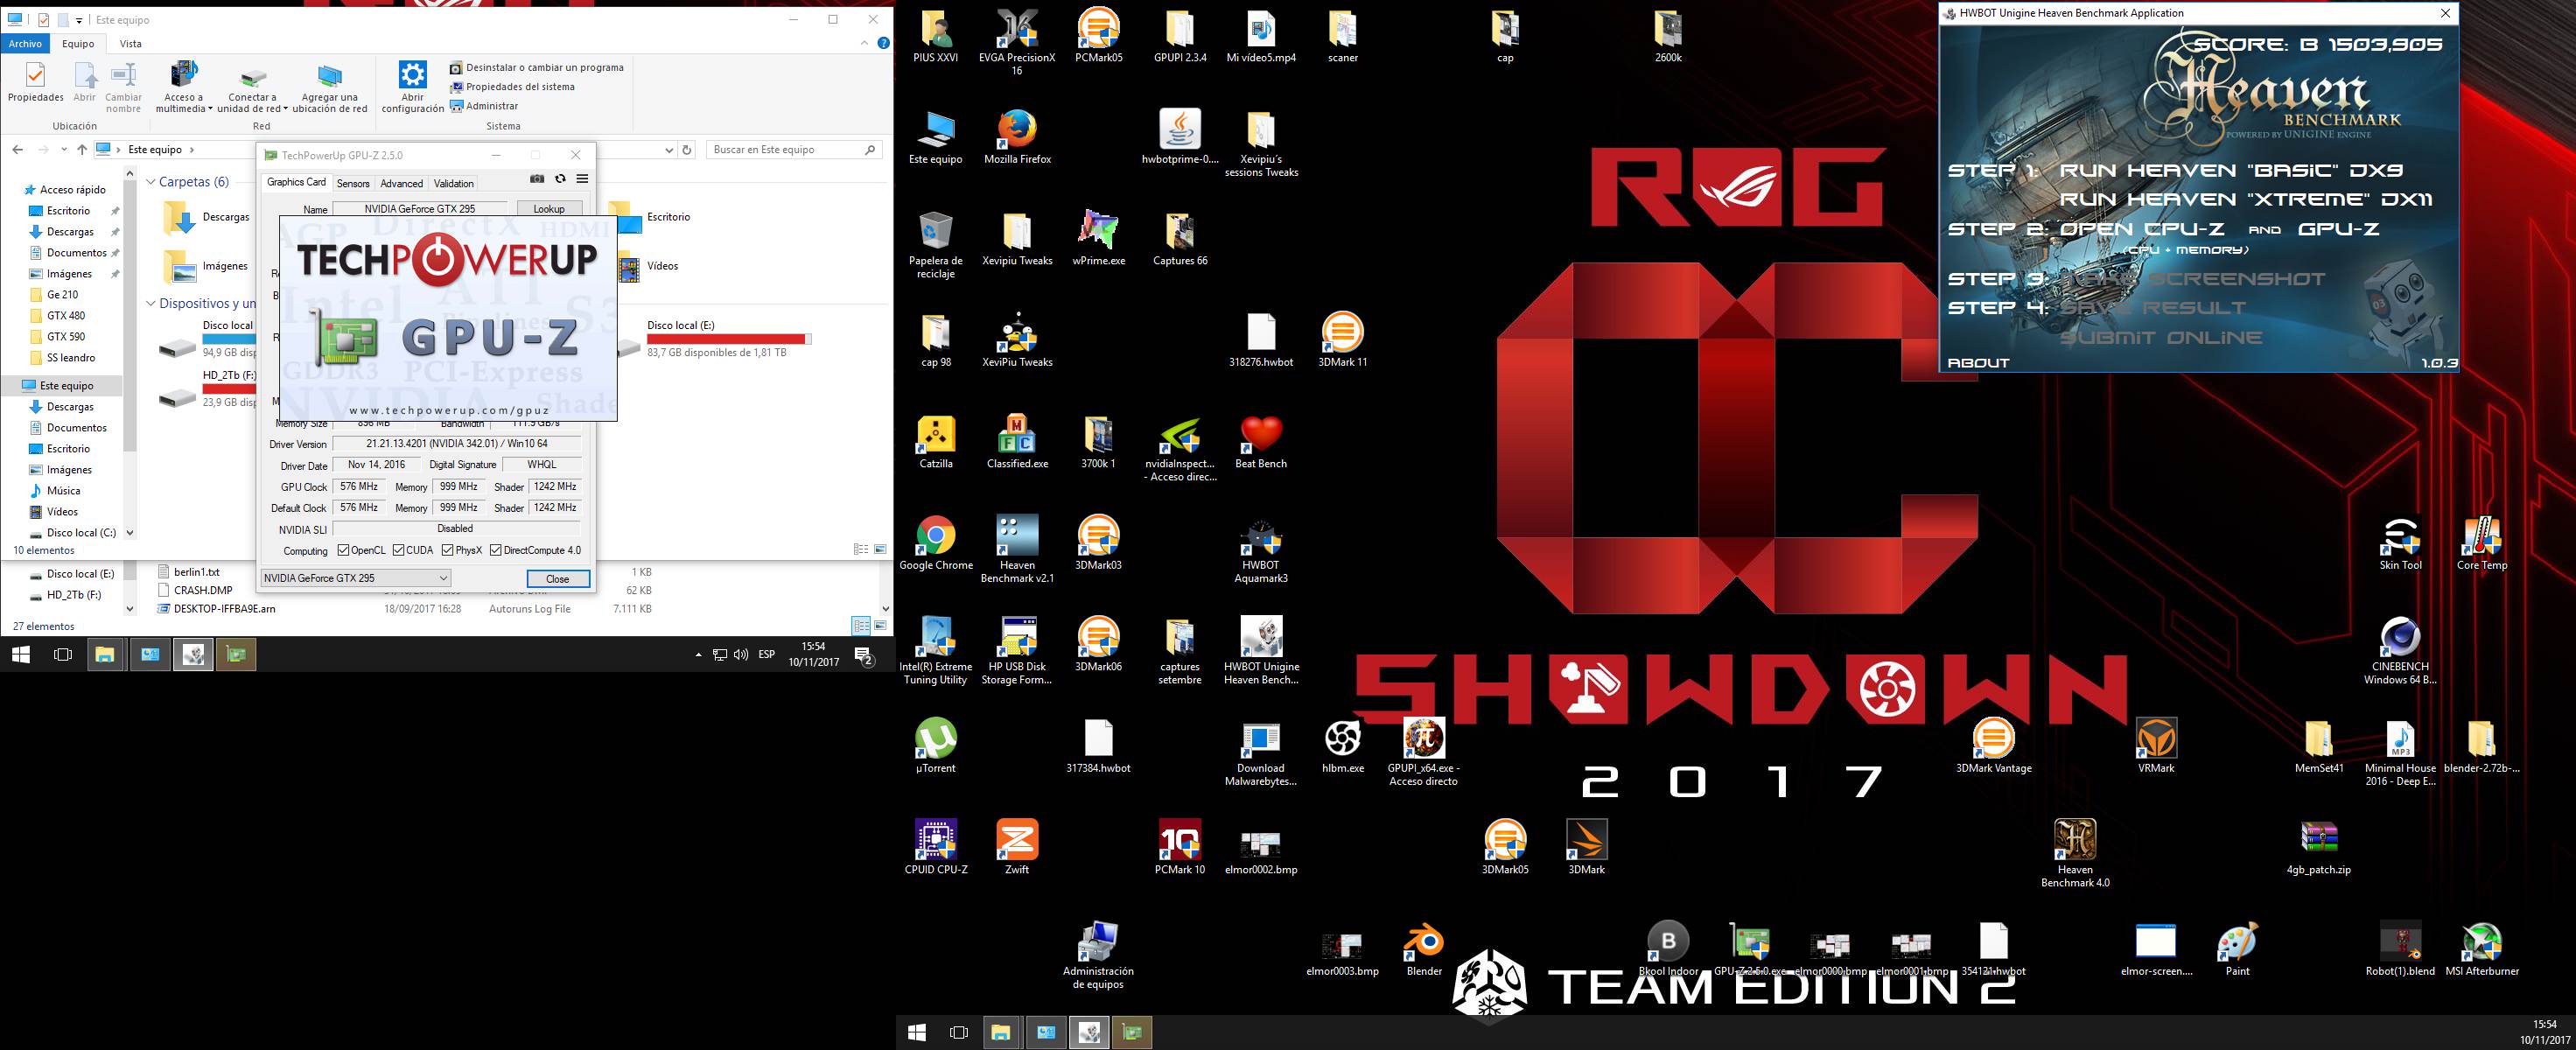The width and height of the screenshot is (2576, 1050).
Task: Select Heaven Benchmark v2.1 desktop icon
Action: click(x=1017, y=550)
